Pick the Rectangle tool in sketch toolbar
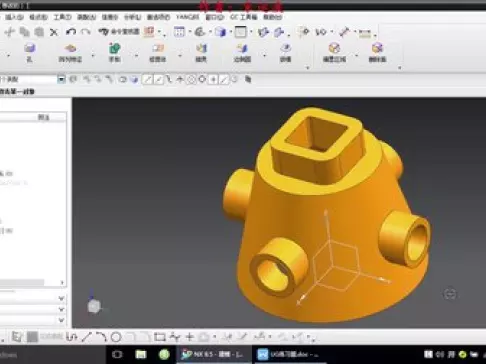This screenshot has width=486, height=364. point(160,337)
